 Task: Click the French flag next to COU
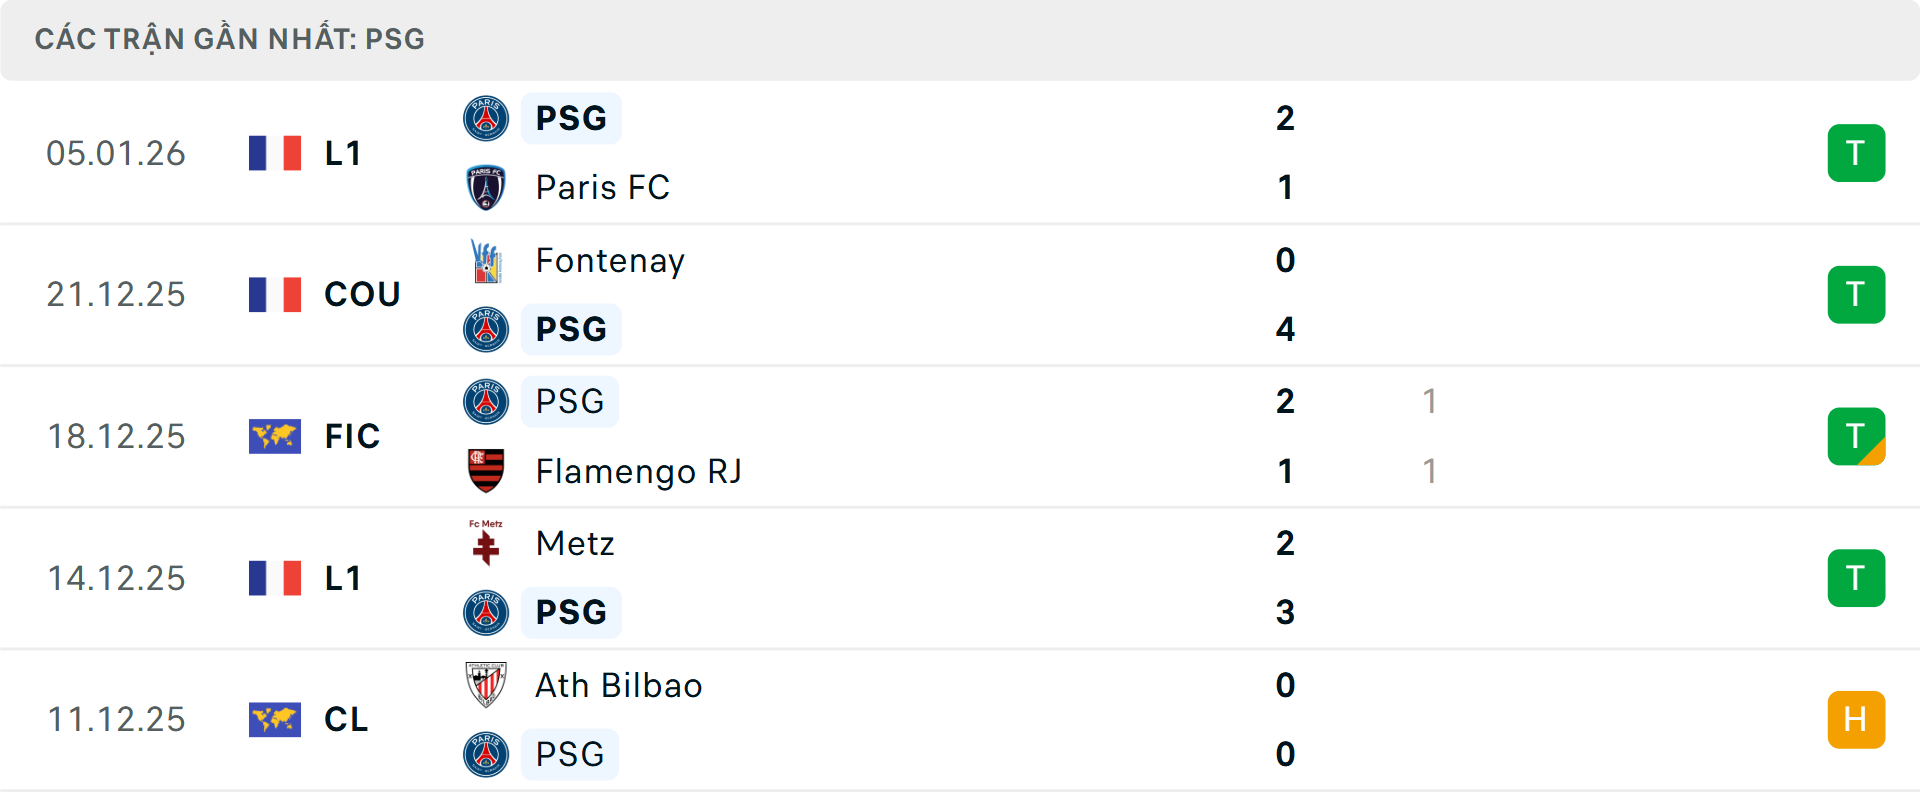274,294
